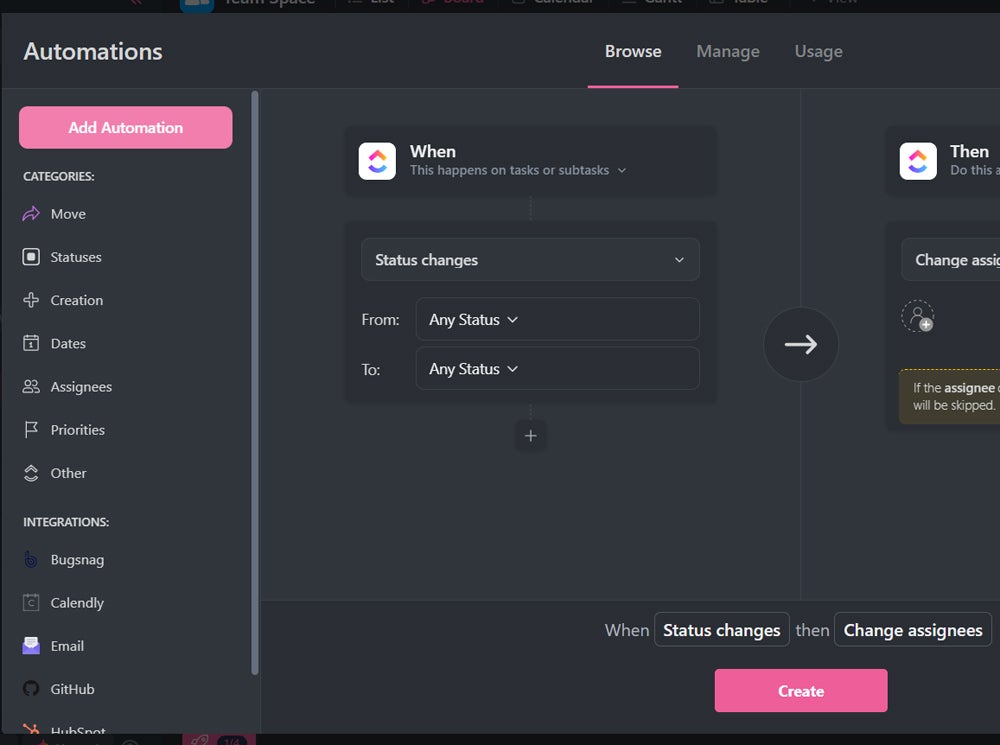Click the Dates category label
This screenshot has height=745, width=1000.
coord(68,343)
